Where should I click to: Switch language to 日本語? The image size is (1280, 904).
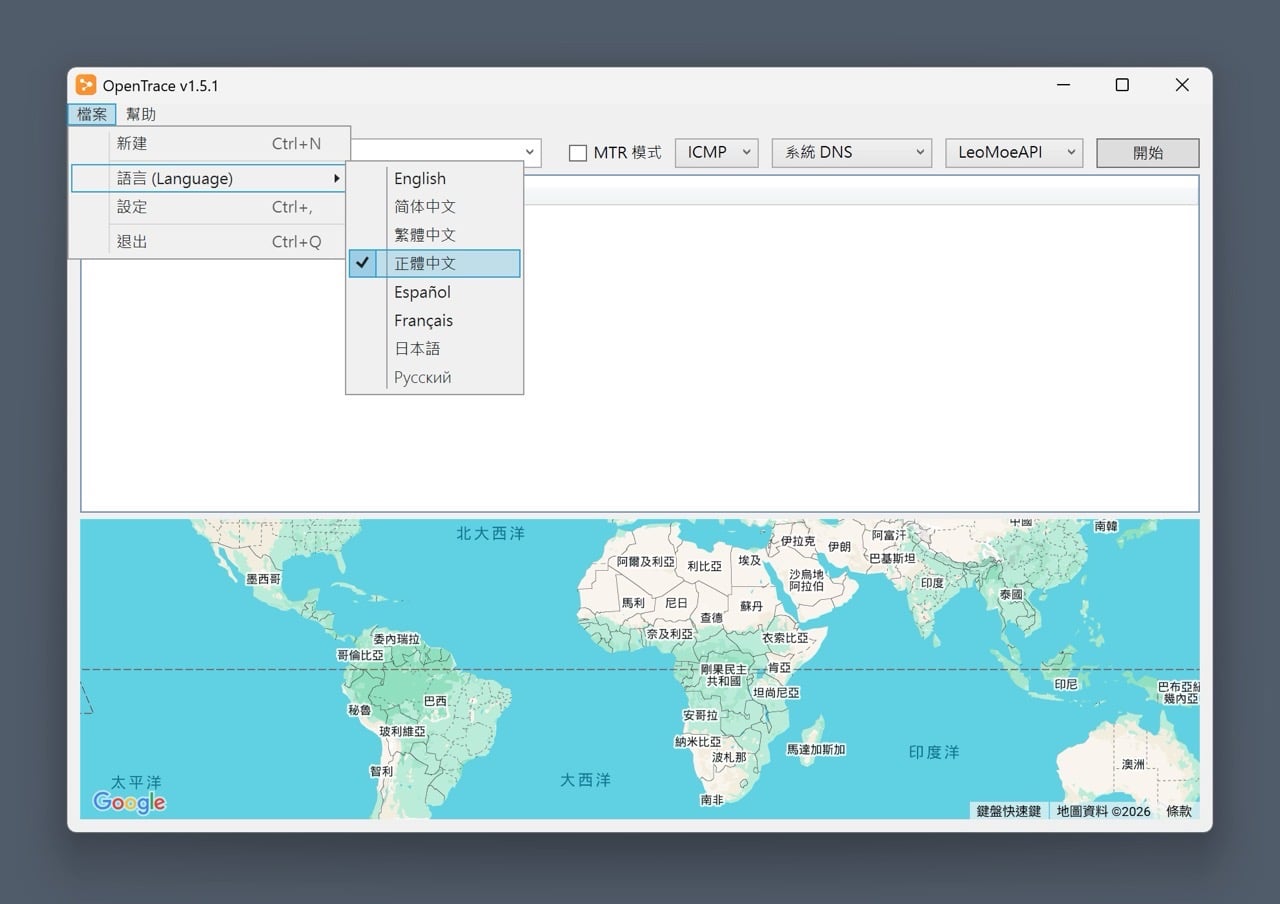[416, 349]
